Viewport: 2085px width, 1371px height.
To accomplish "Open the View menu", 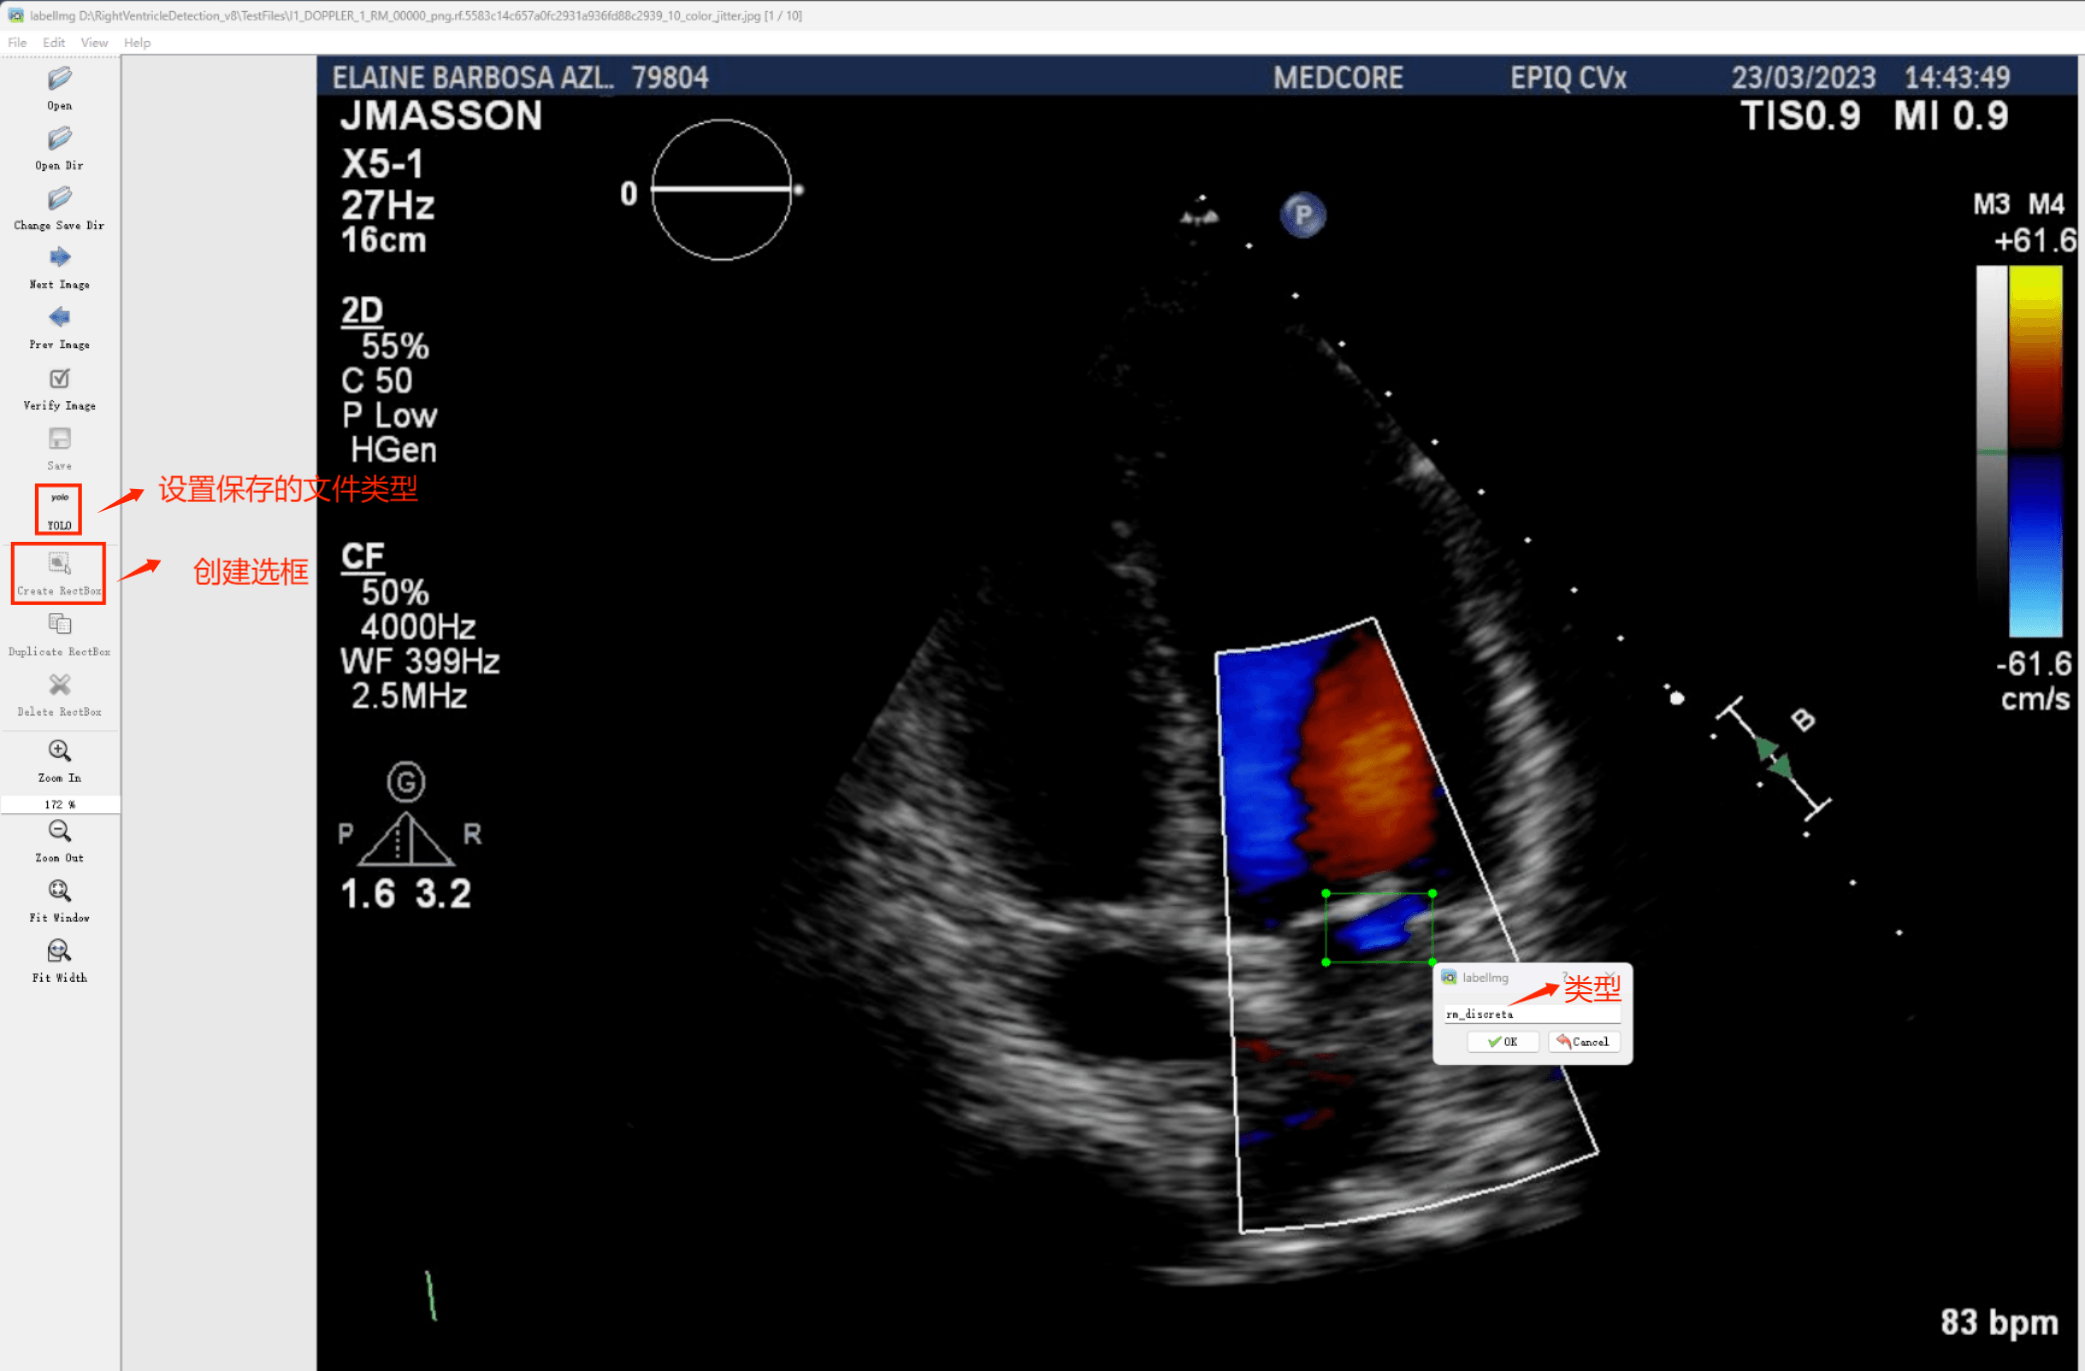I will [94, 43].
